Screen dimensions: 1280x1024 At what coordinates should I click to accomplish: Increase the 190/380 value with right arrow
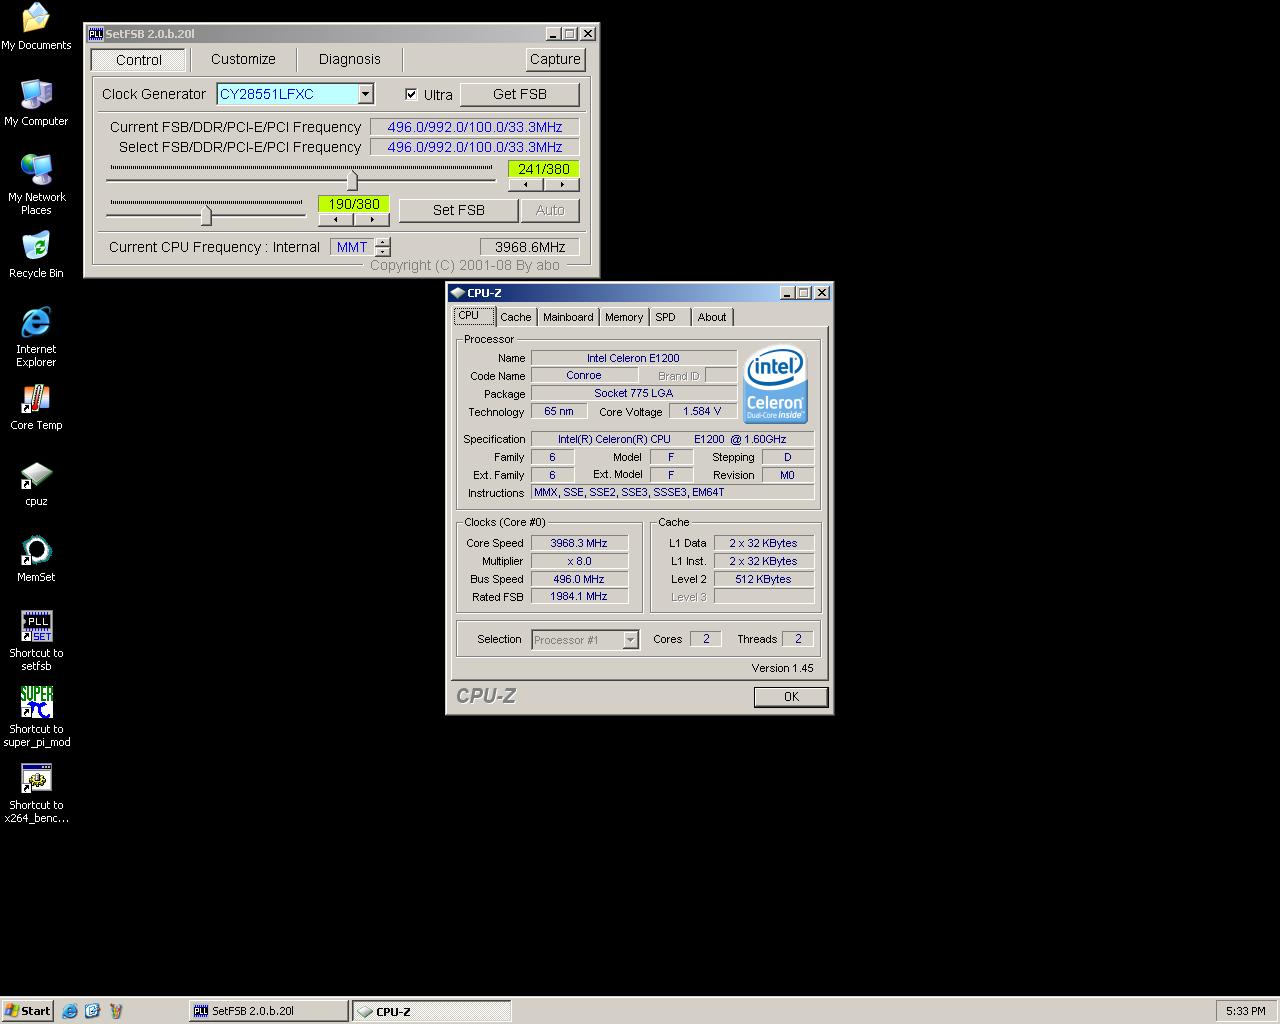click(371, 219)
